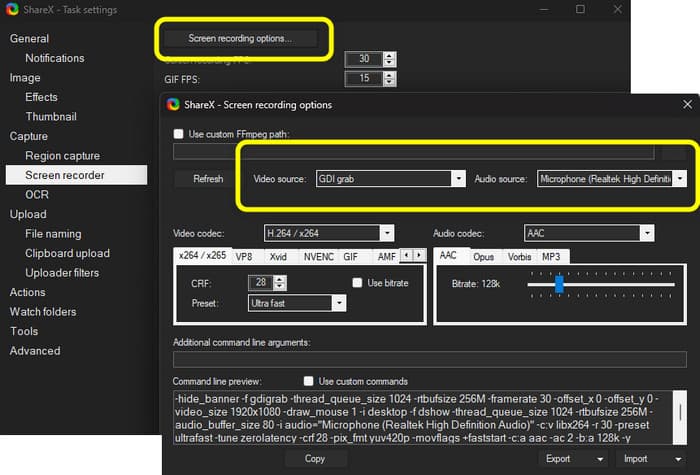Close the Screen recording options dialog
The height and width of the screenshot is (475, 700).
tap(687, 104)
